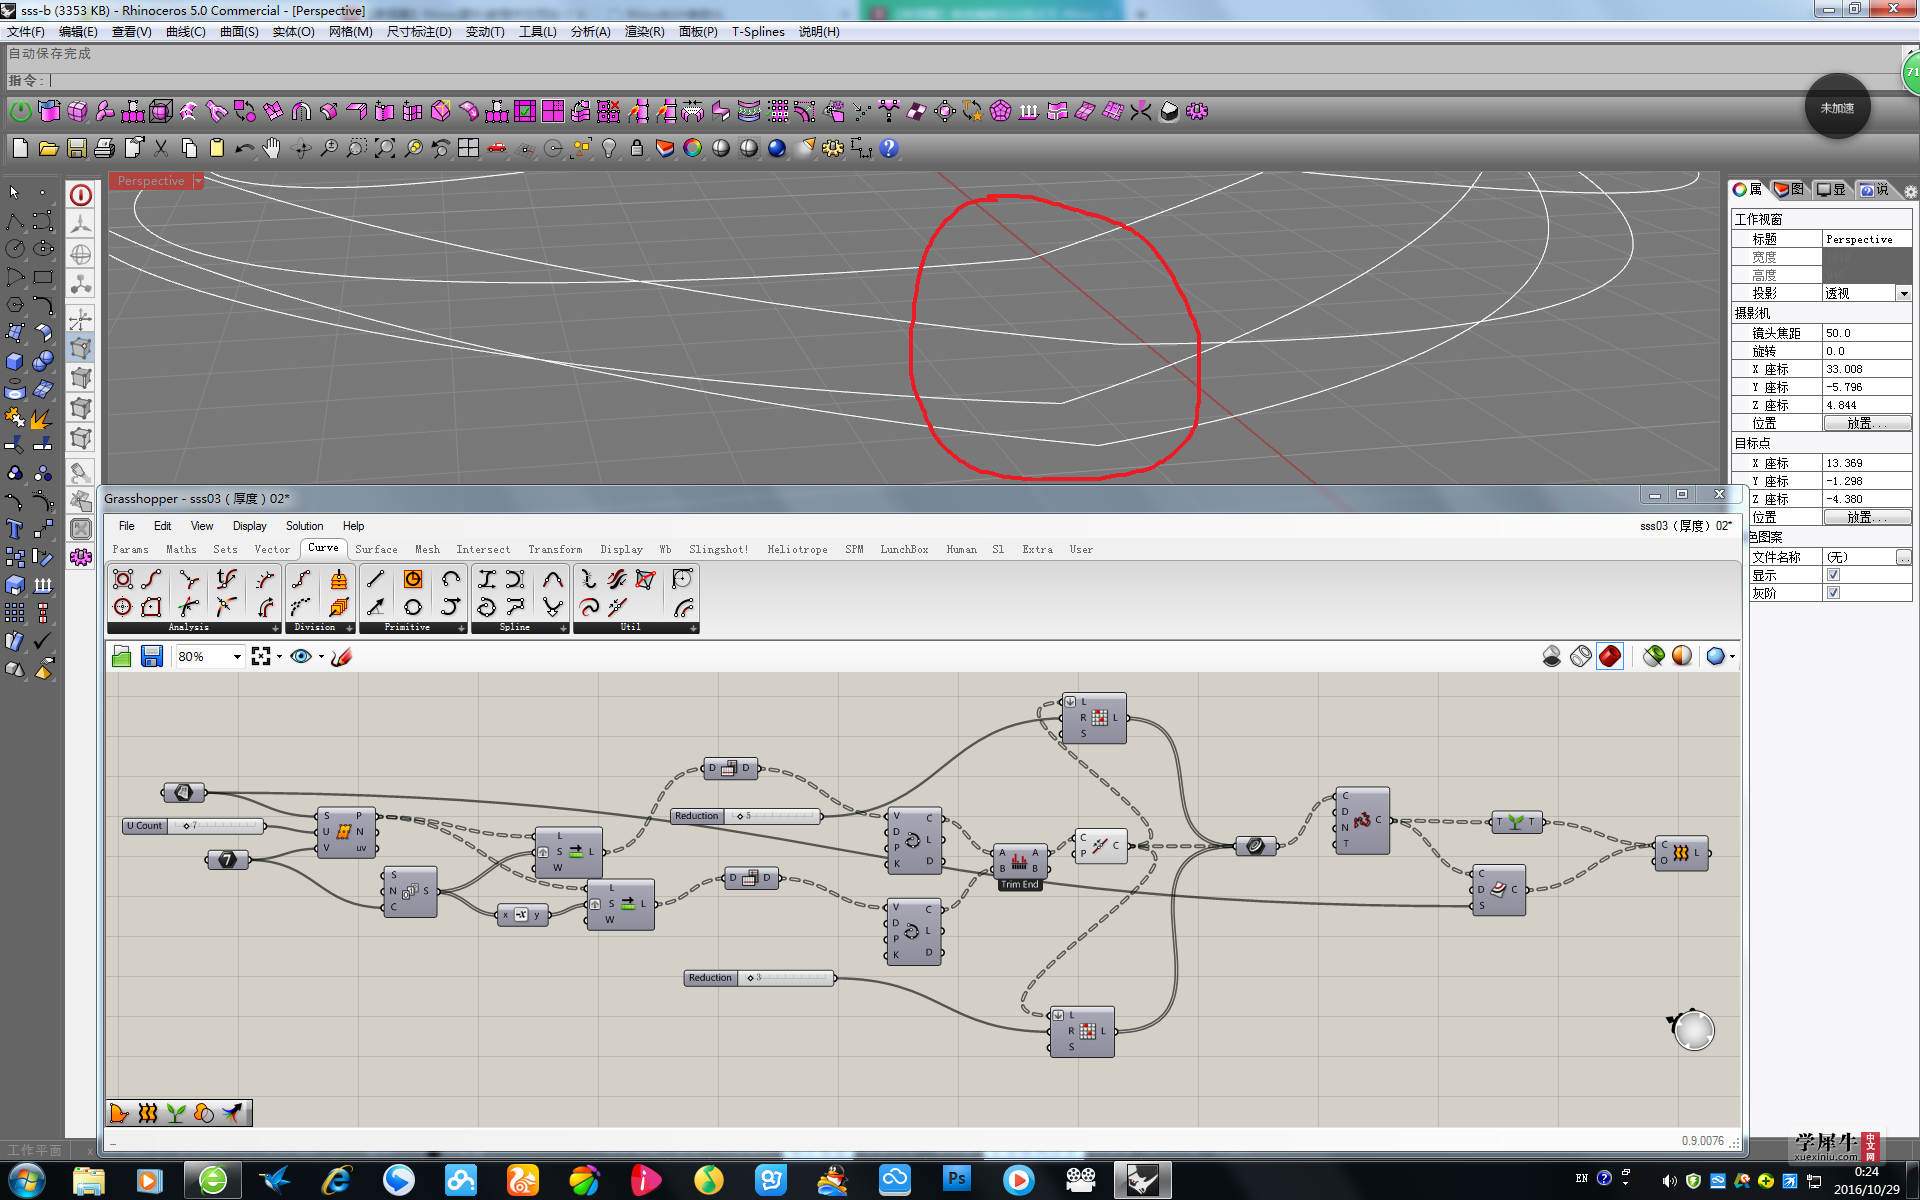The image size is (1920, 1200).
Task: Expand the Analysis panel component list
Action: [275, 628]
